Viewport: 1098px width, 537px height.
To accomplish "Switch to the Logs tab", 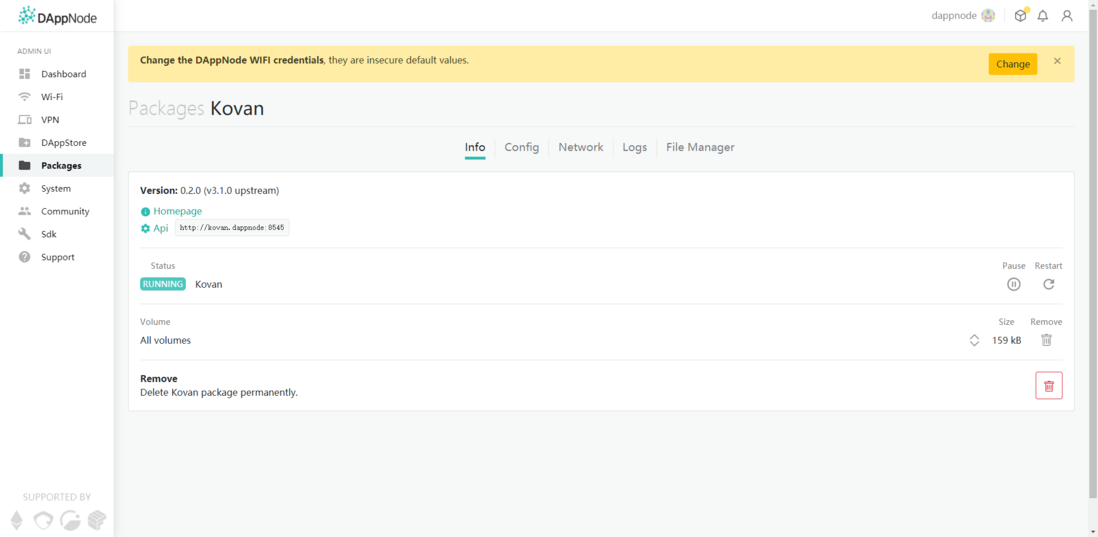I will click(x=634, y=148).
